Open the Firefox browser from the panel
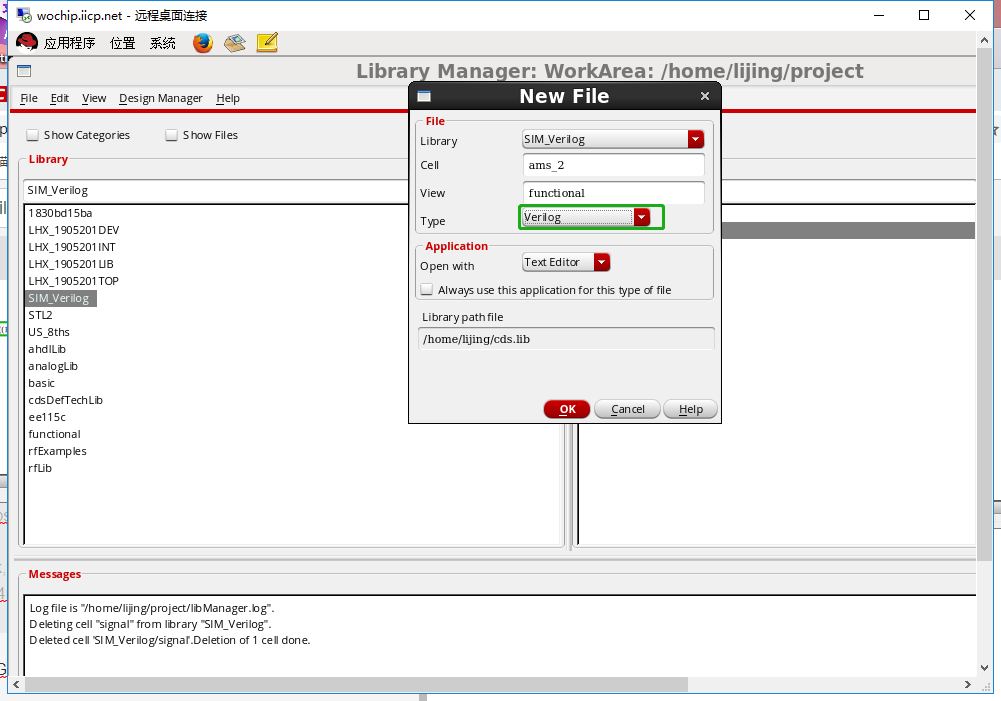The width and height of the screenshot is (1001, 701). click(202, 42)
